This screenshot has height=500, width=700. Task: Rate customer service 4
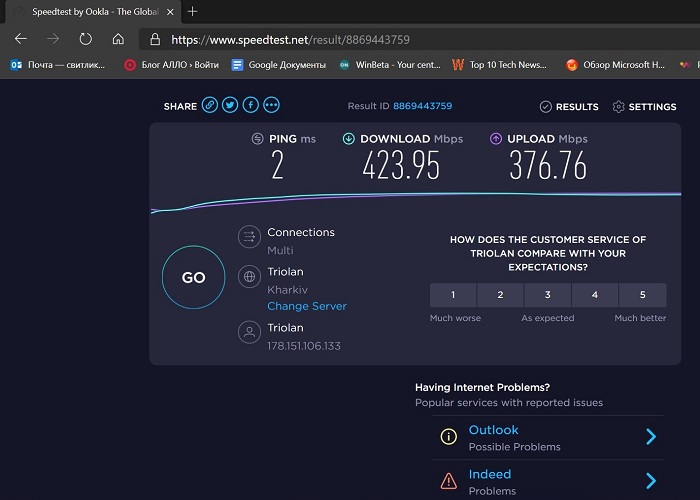point(595,295)
